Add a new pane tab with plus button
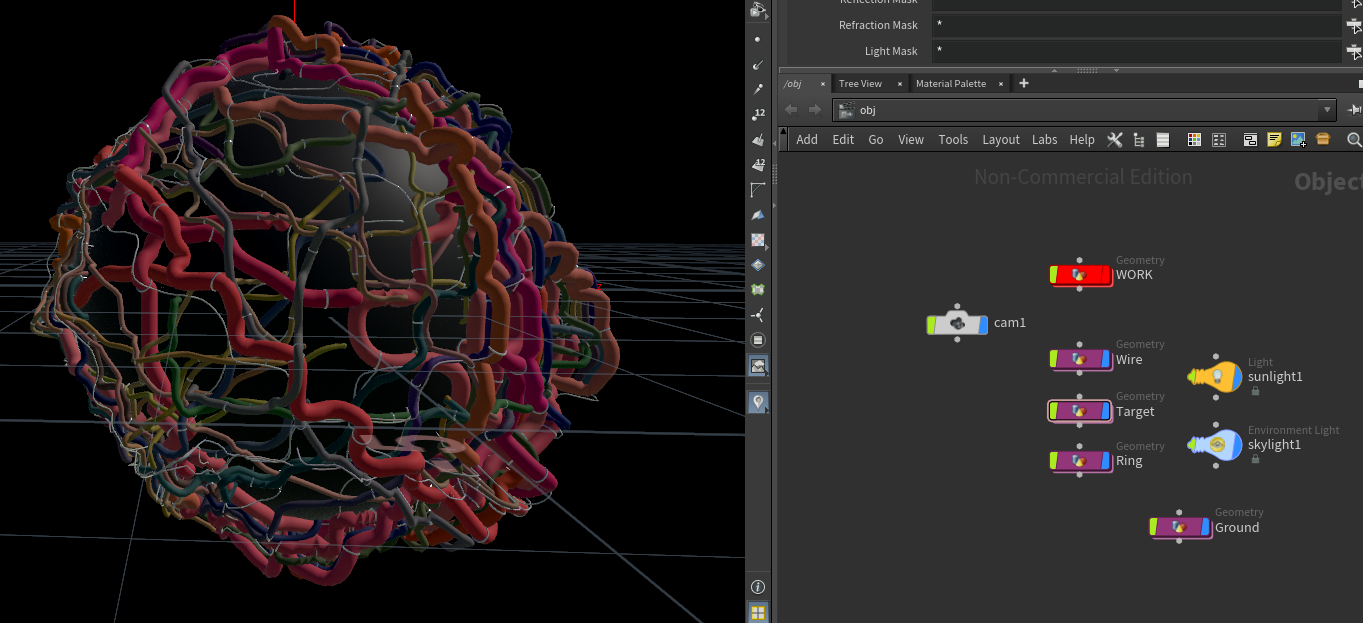 (1023, 84)
